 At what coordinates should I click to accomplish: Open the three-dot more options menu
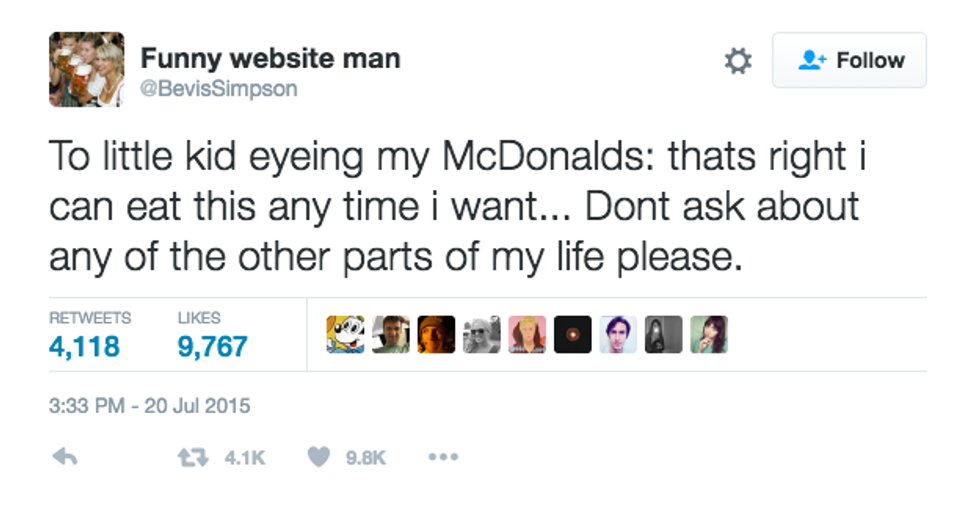click(442, 457)
